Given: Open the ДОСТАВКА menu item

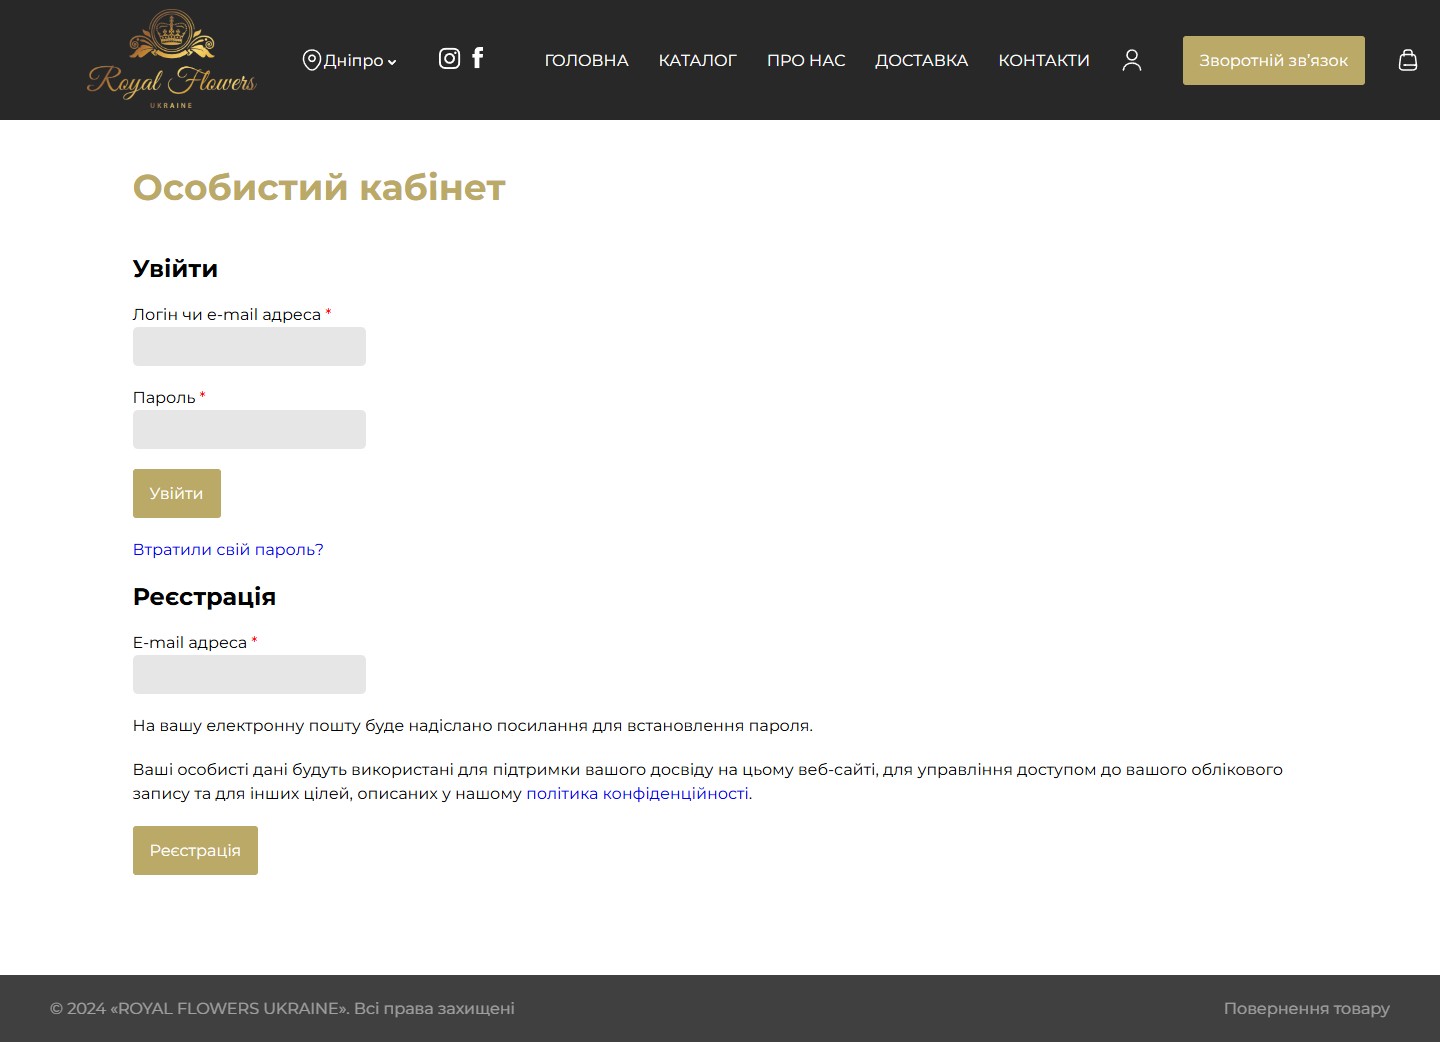Looking at the screenshot, I should point(921,60).
